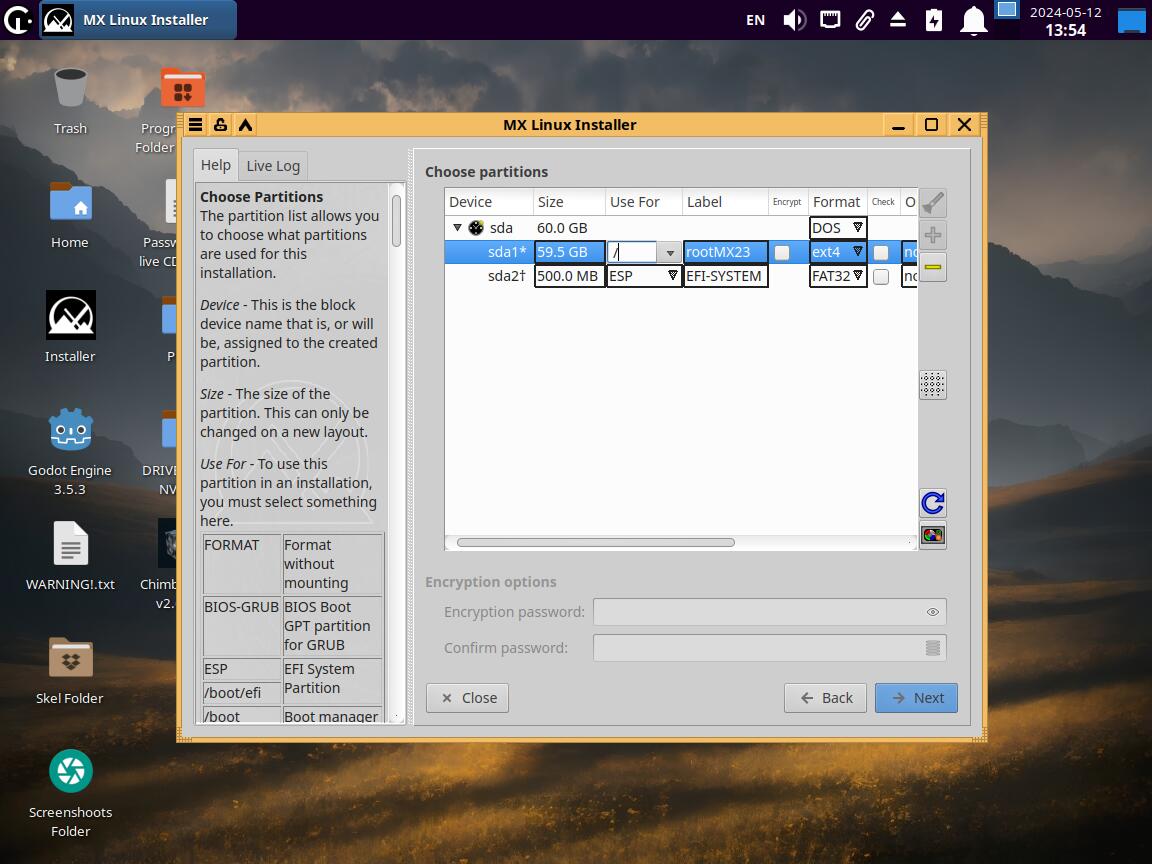The width and height of the screenshot is (1152, 864).
Task: Open the ESP Use For dropdown on sda2
Action: point(644,276)
